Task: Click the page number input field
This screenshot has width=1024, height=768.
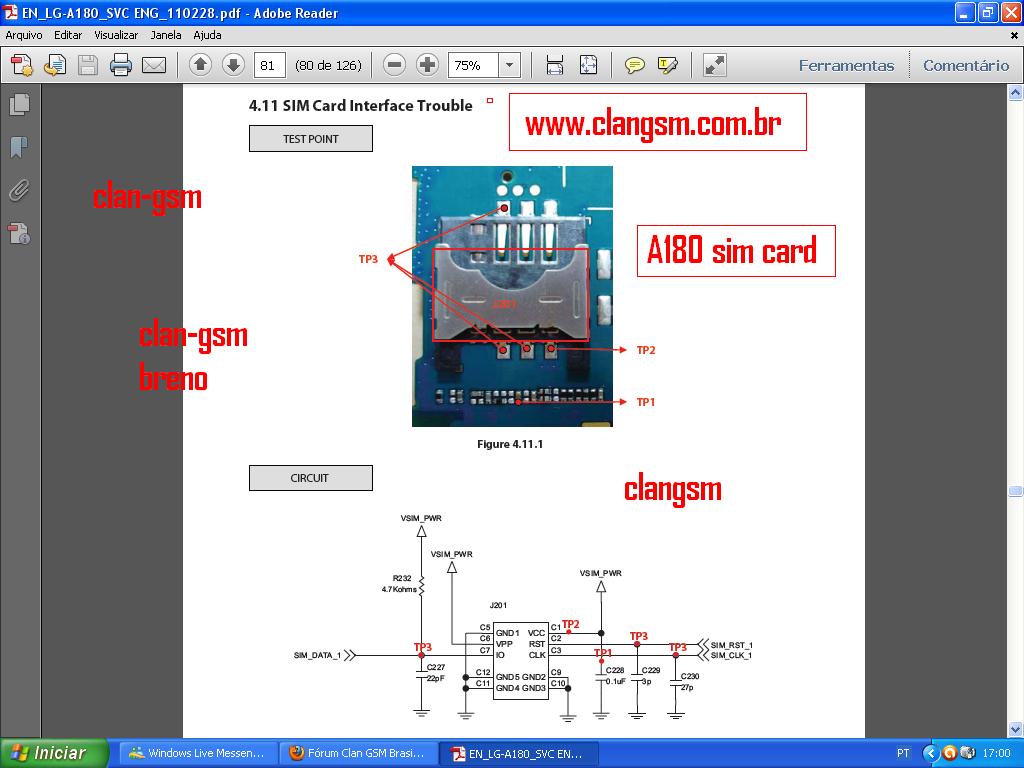Action: (270, 65)
